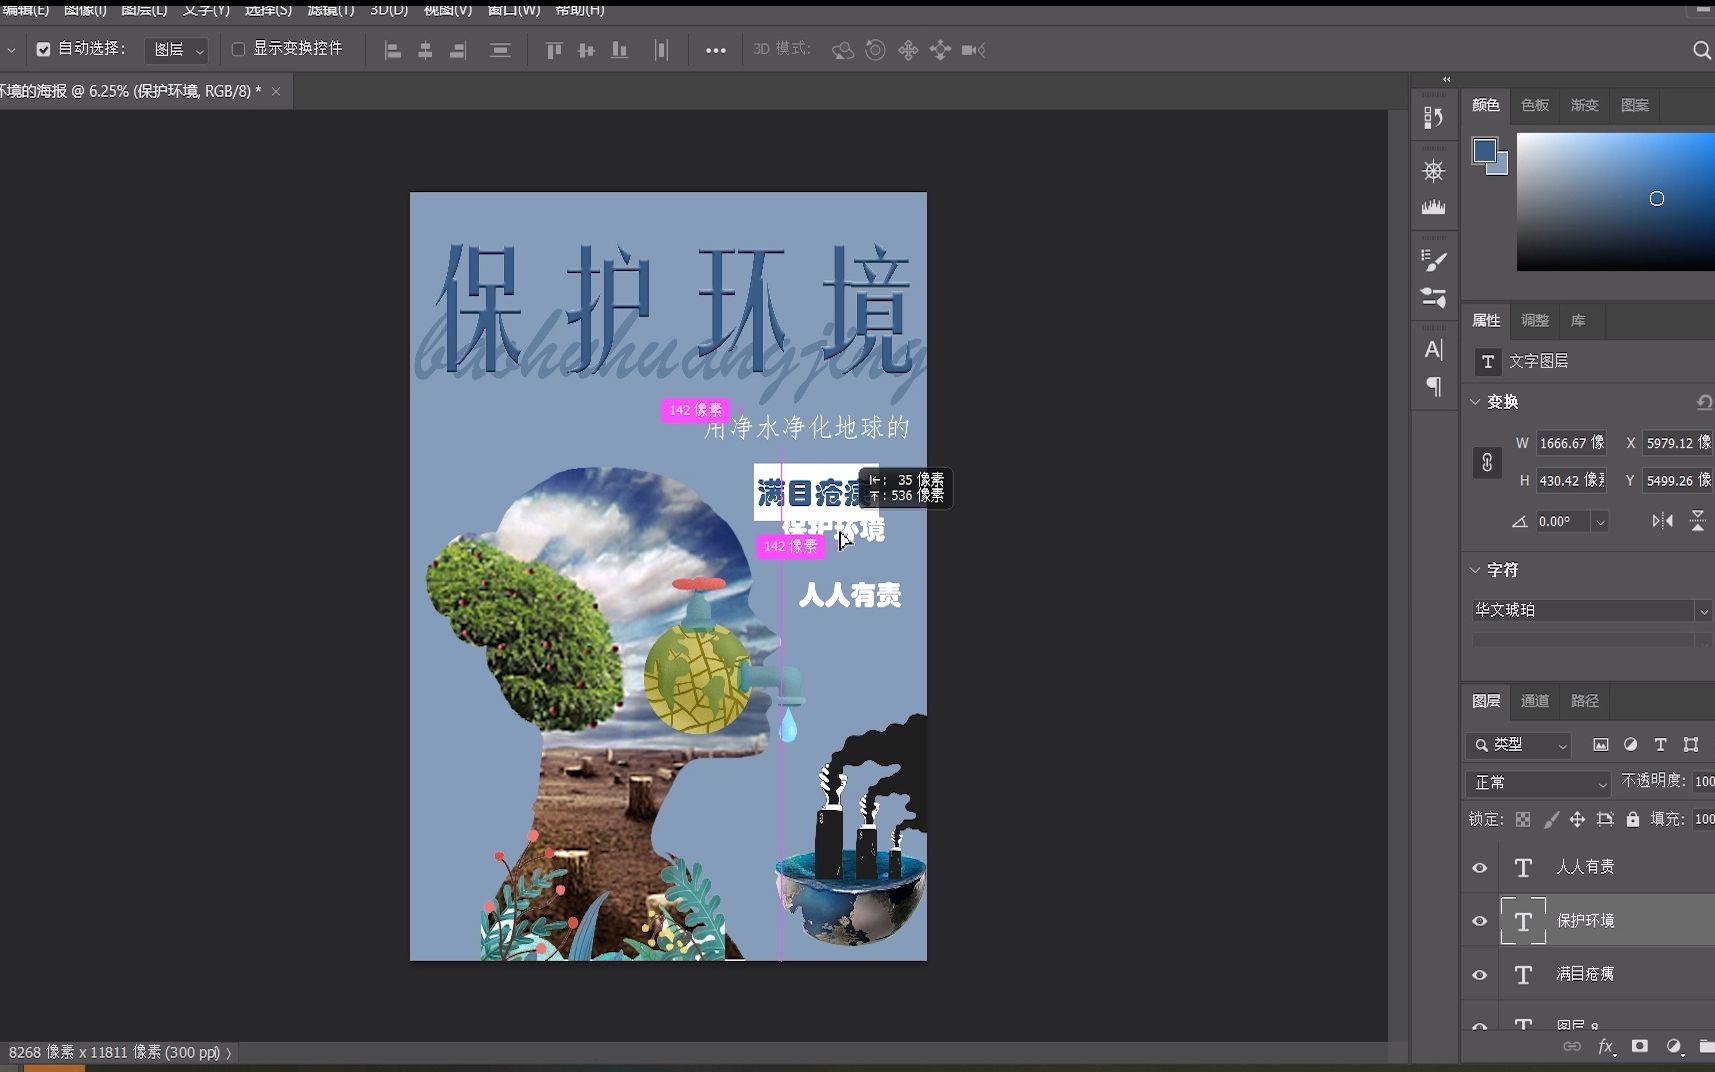The height and width of the screenshot is (1072, 1715).
Task: Close the poster document tab
Action: 276,91
